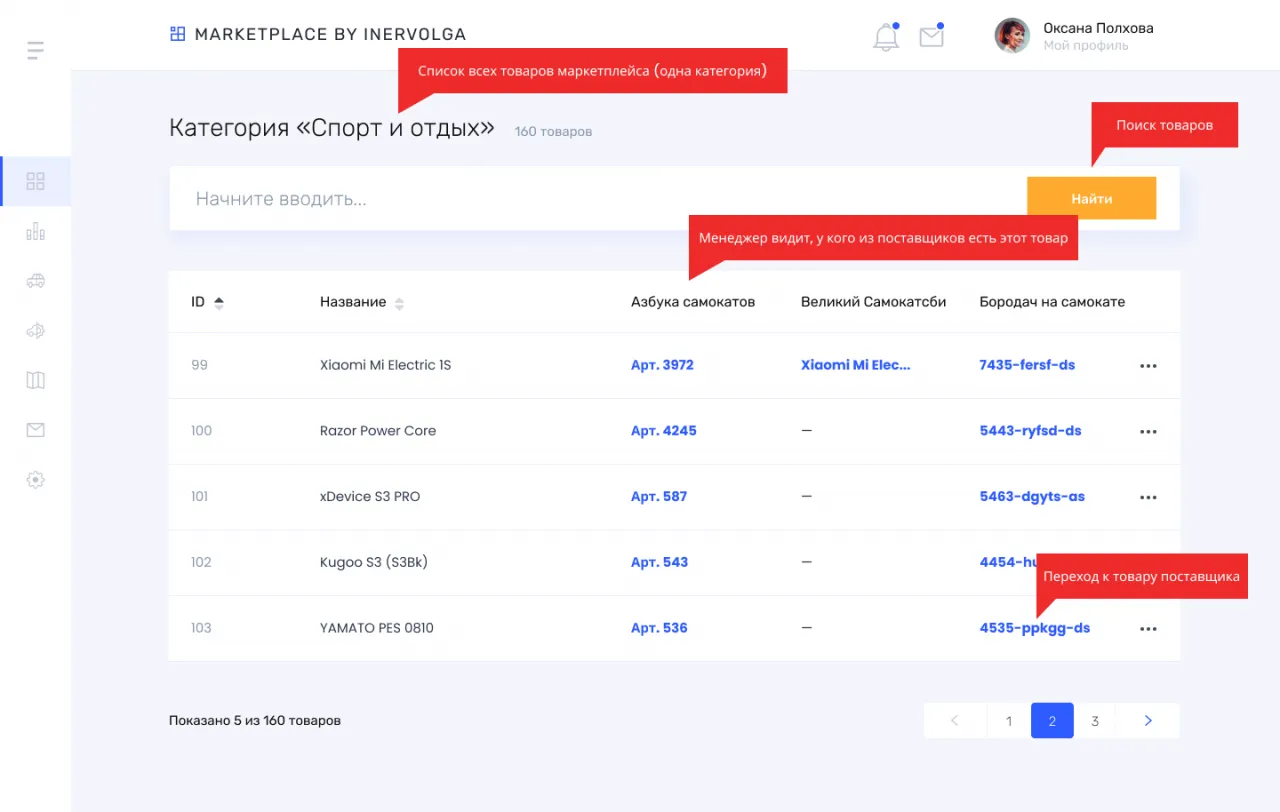
Task: Sort table by ID column arrows
Action: pos(219,303)
